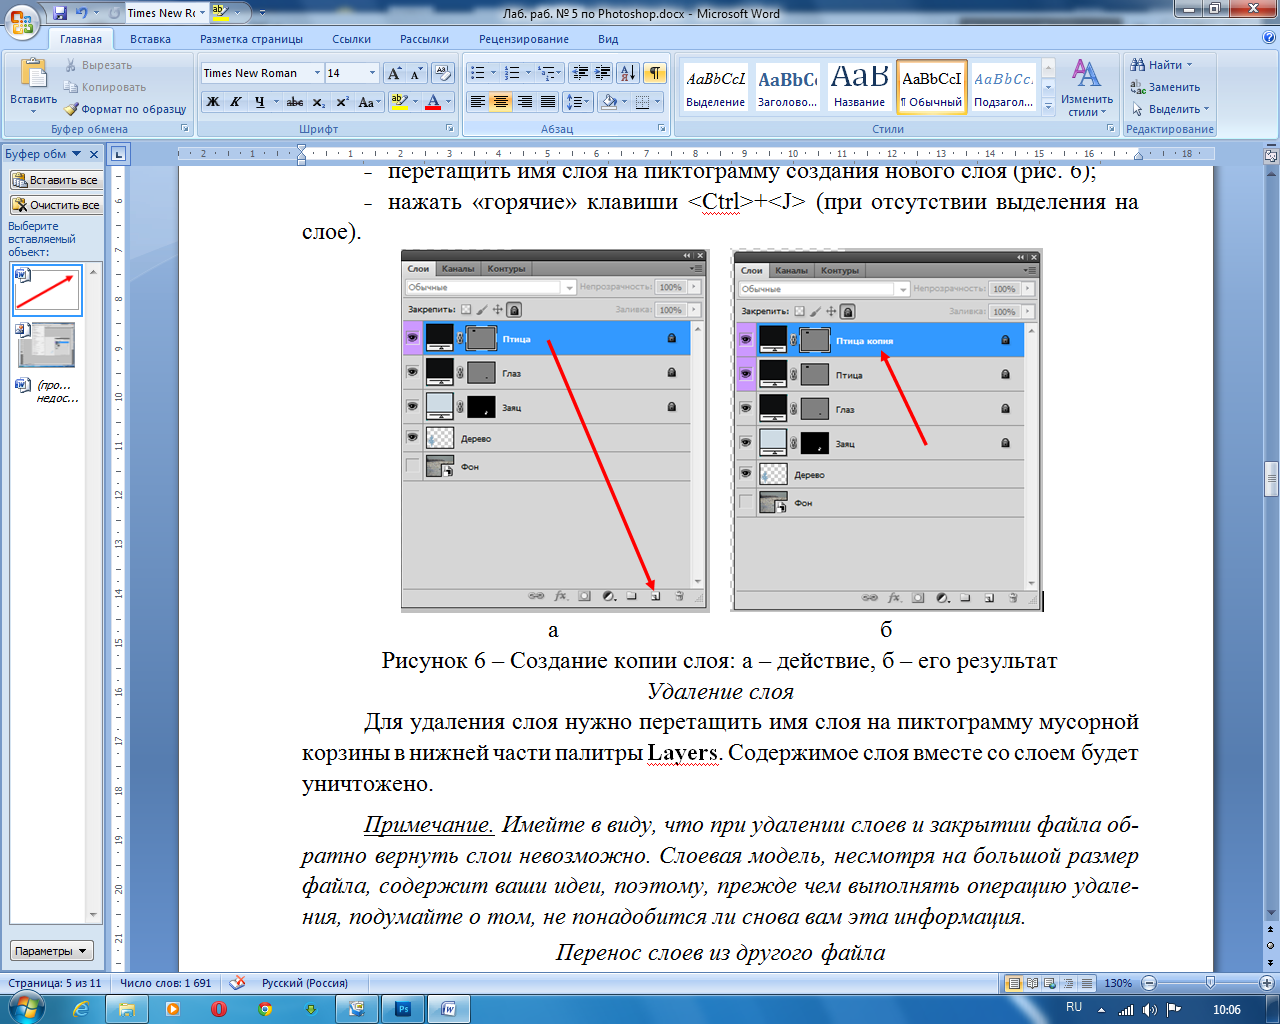Open the font name dropdown Times New Roman
Image resolution: width=1280 pixels, height=1024 pixels.
click(x=317, y=73)
